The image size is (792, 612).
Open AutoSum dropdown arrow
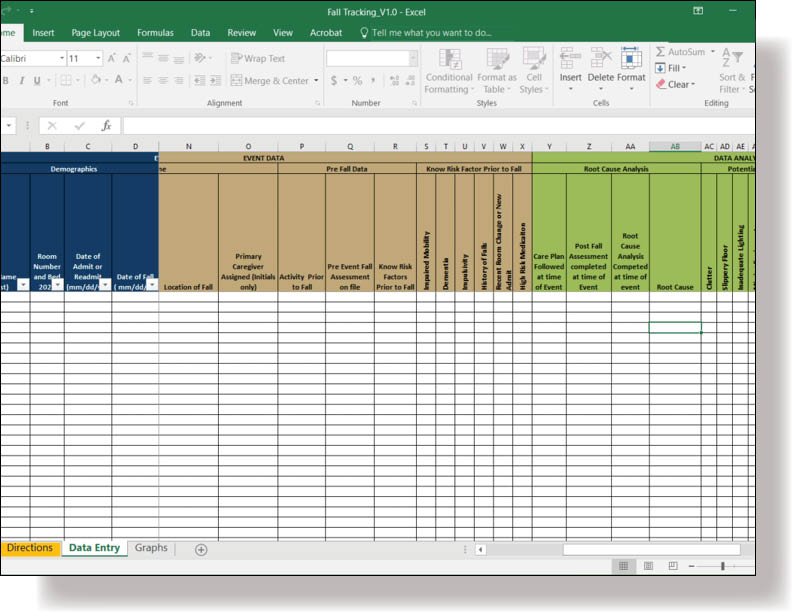713,52
